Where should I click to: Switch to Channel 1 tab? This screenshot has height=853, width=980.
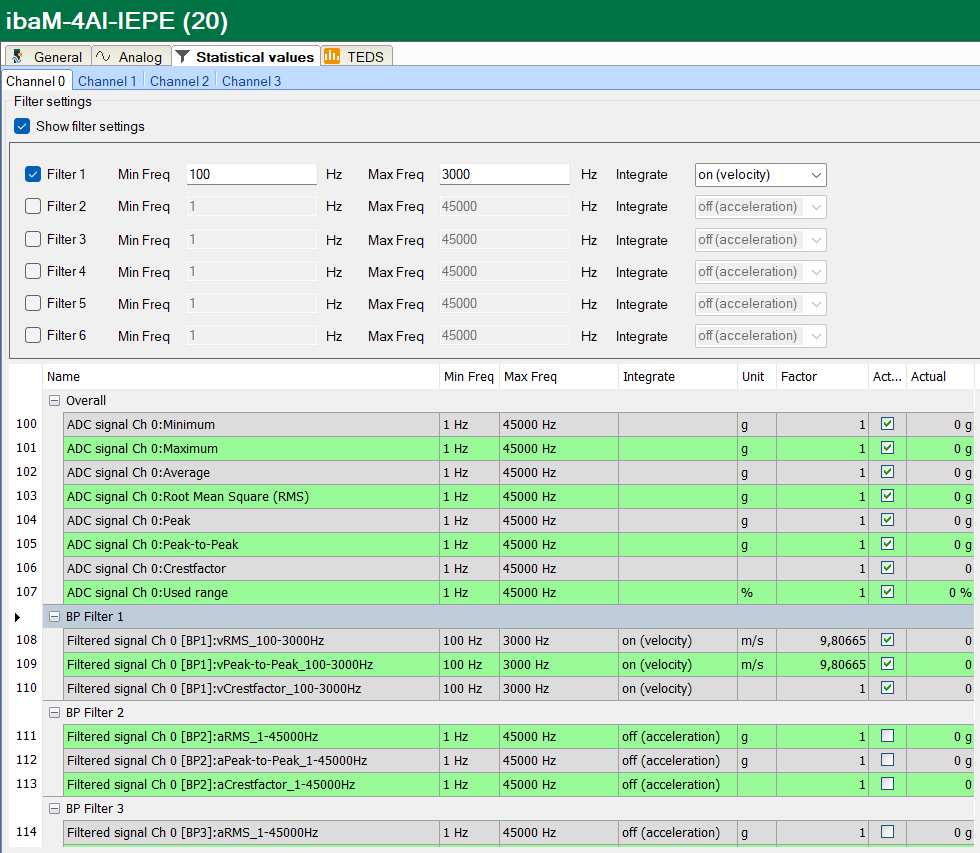click(x=107, y=81)
